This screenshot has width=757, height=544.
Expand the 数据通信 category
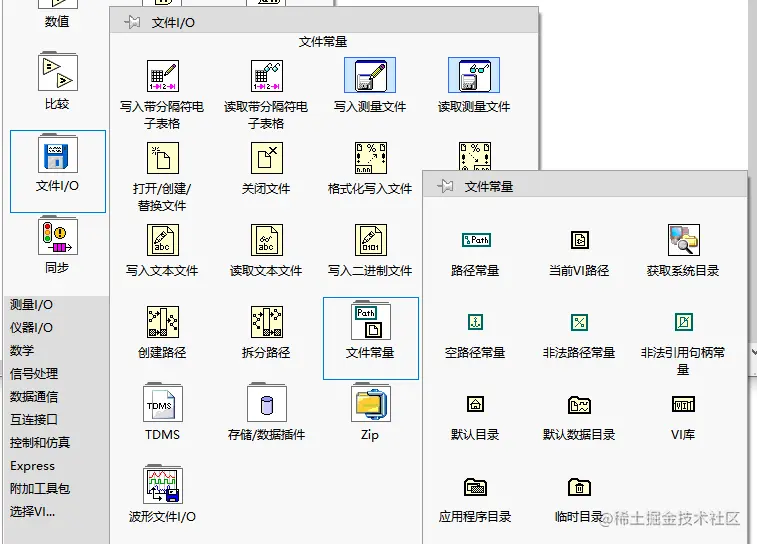click(x=34, y=397)
